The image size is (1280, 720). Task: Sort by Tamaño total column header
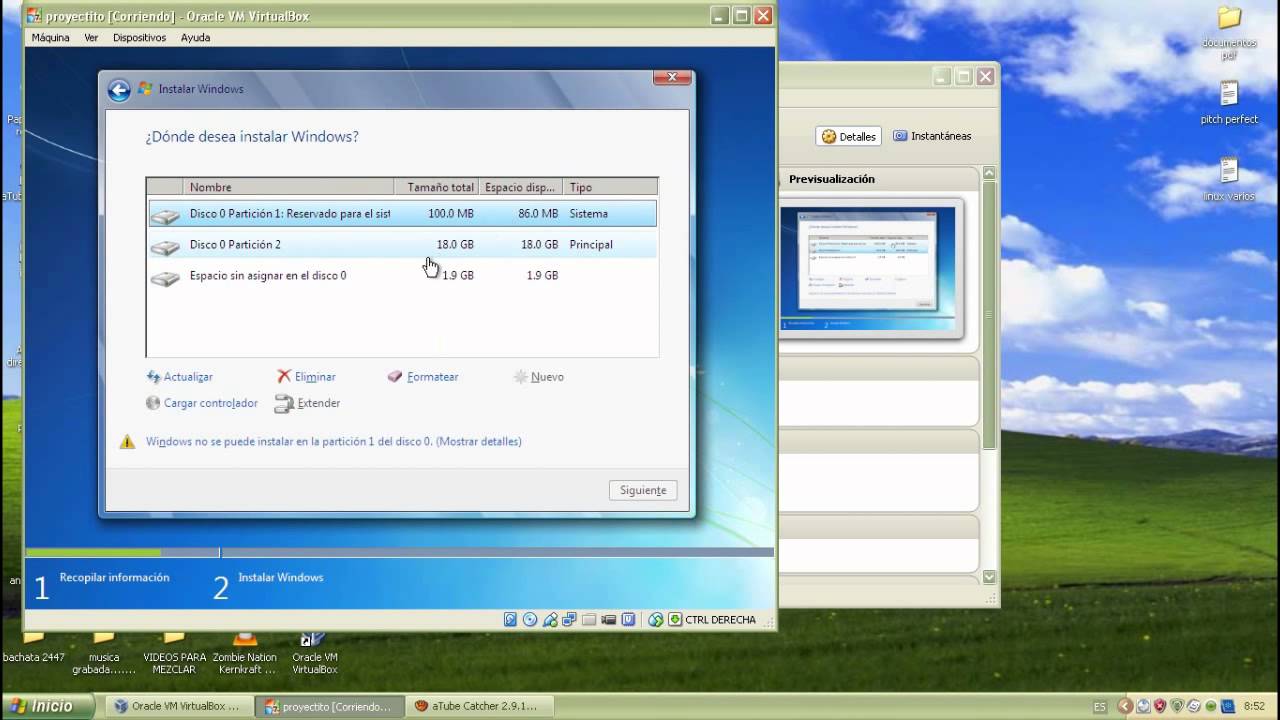[x=437, y=187]
